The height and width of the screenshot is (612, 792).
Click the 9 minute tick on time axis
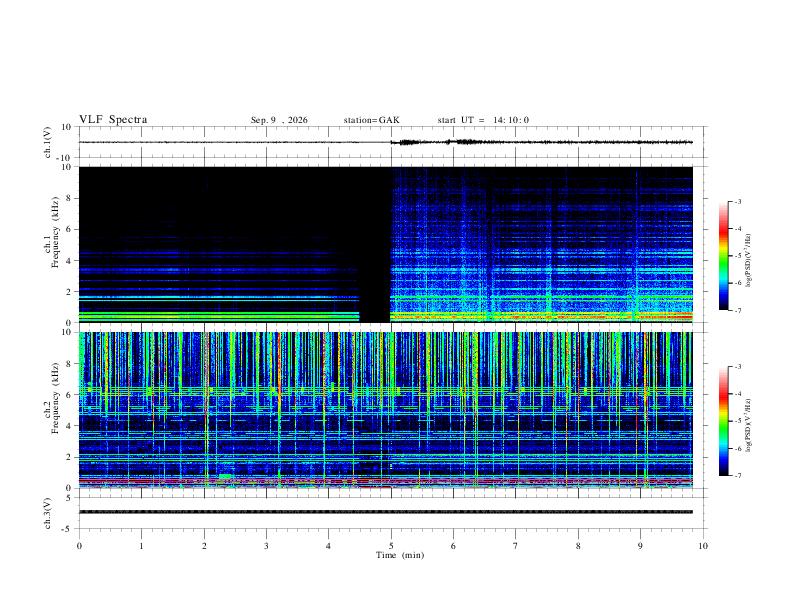(x=640, y=546)
